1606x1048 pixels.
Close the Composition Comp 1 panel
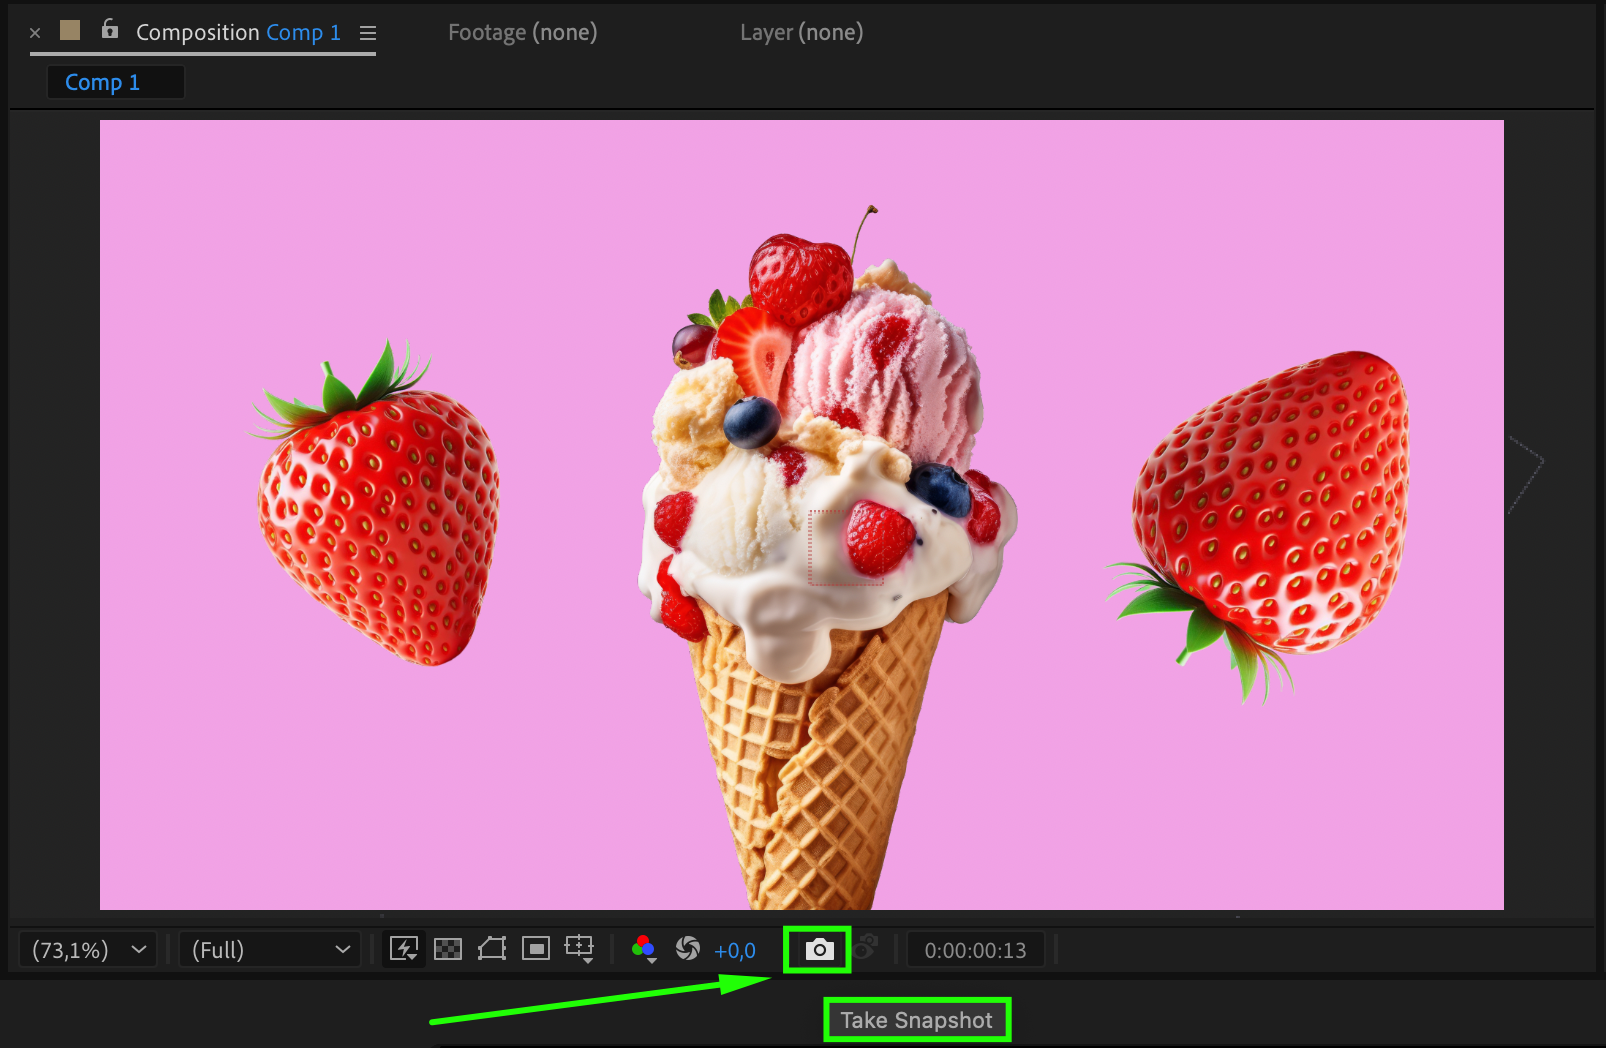(35, 33)
